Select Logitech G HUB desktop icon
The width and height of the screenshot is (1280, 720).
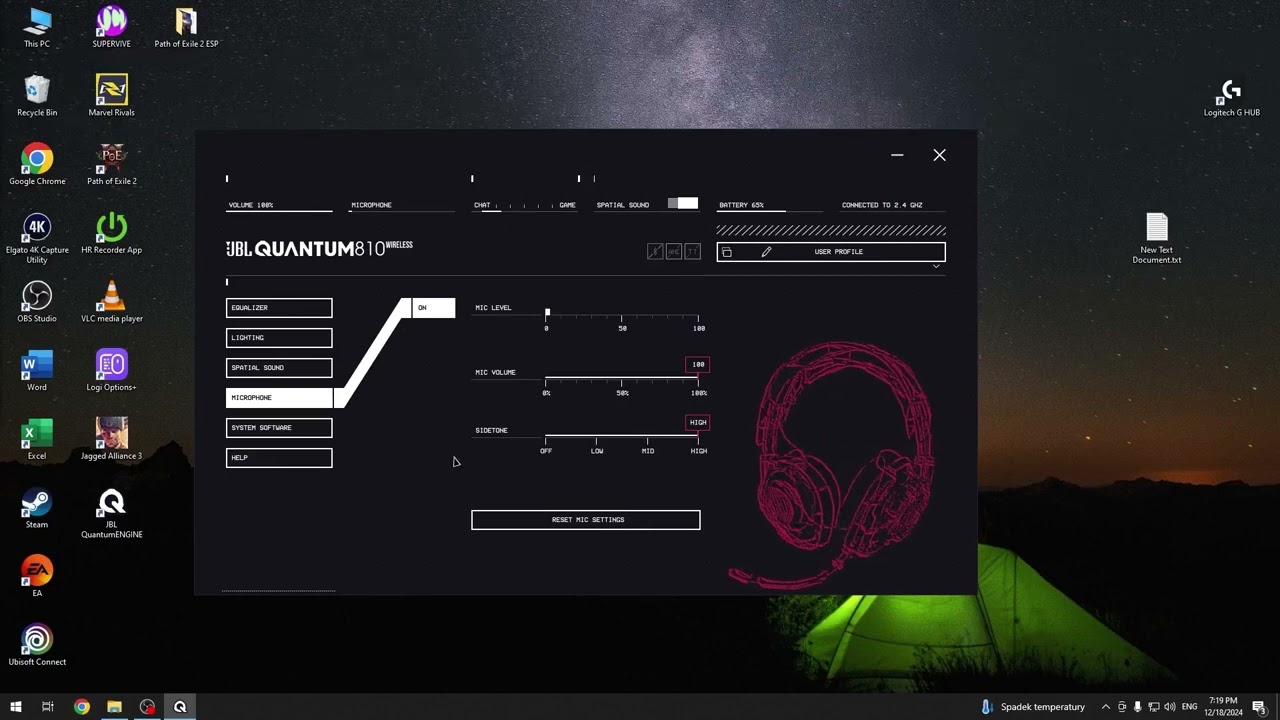[1231, 97]
